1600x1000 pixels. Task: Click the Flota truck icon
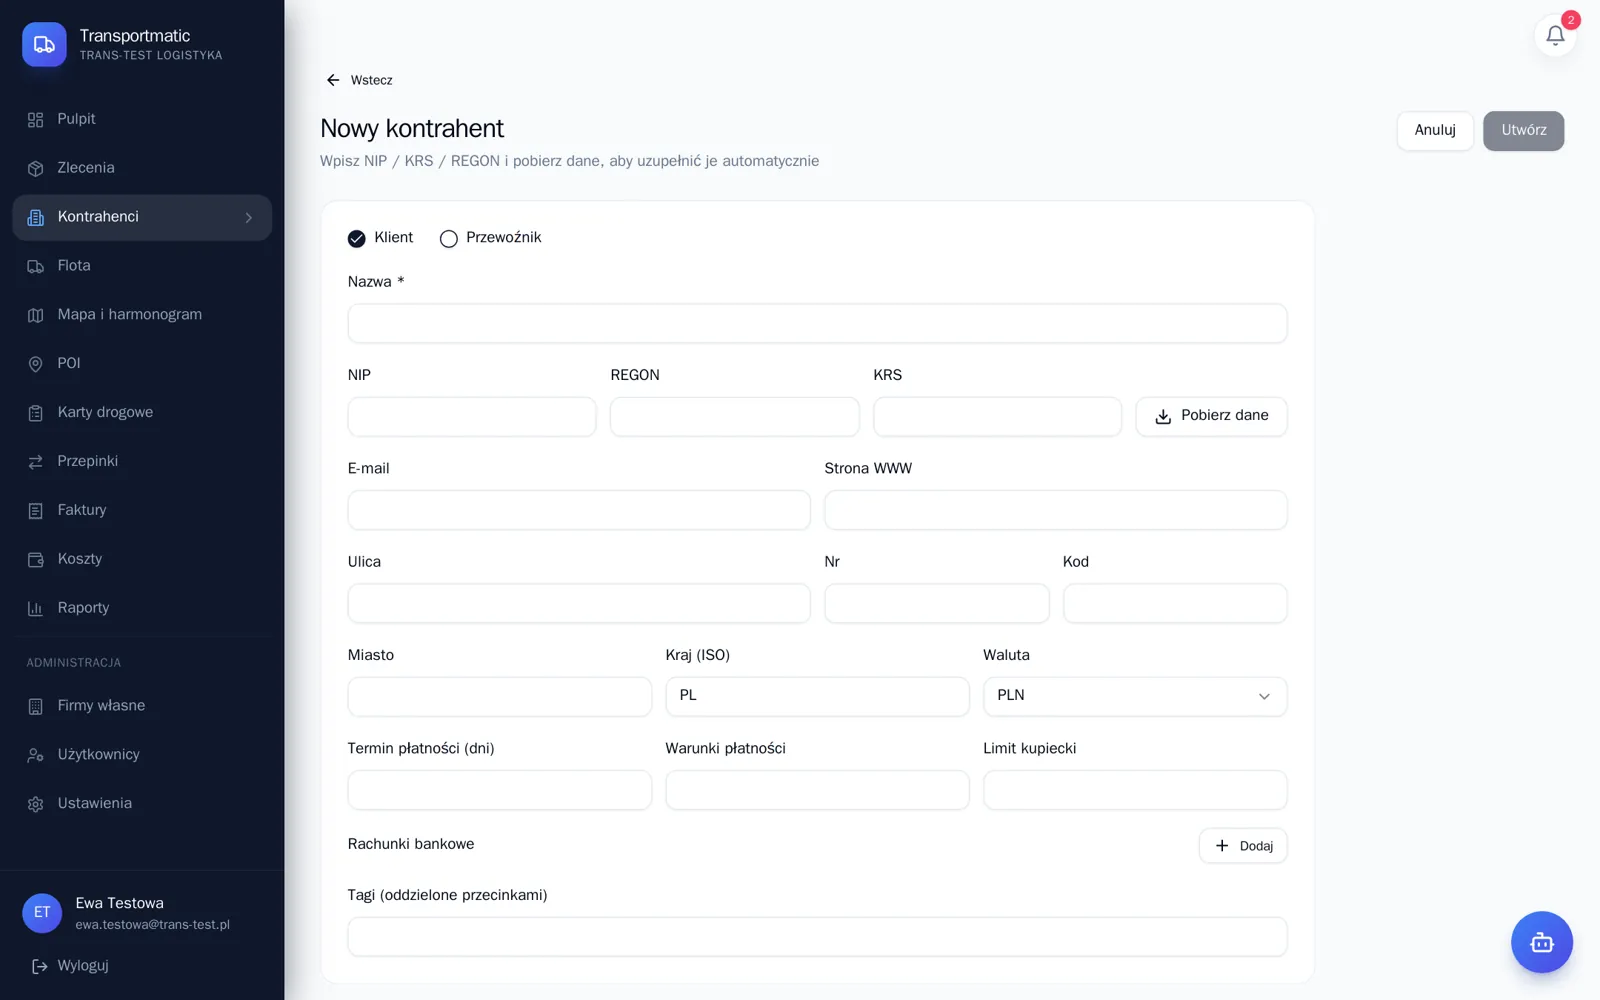[36, 267]
